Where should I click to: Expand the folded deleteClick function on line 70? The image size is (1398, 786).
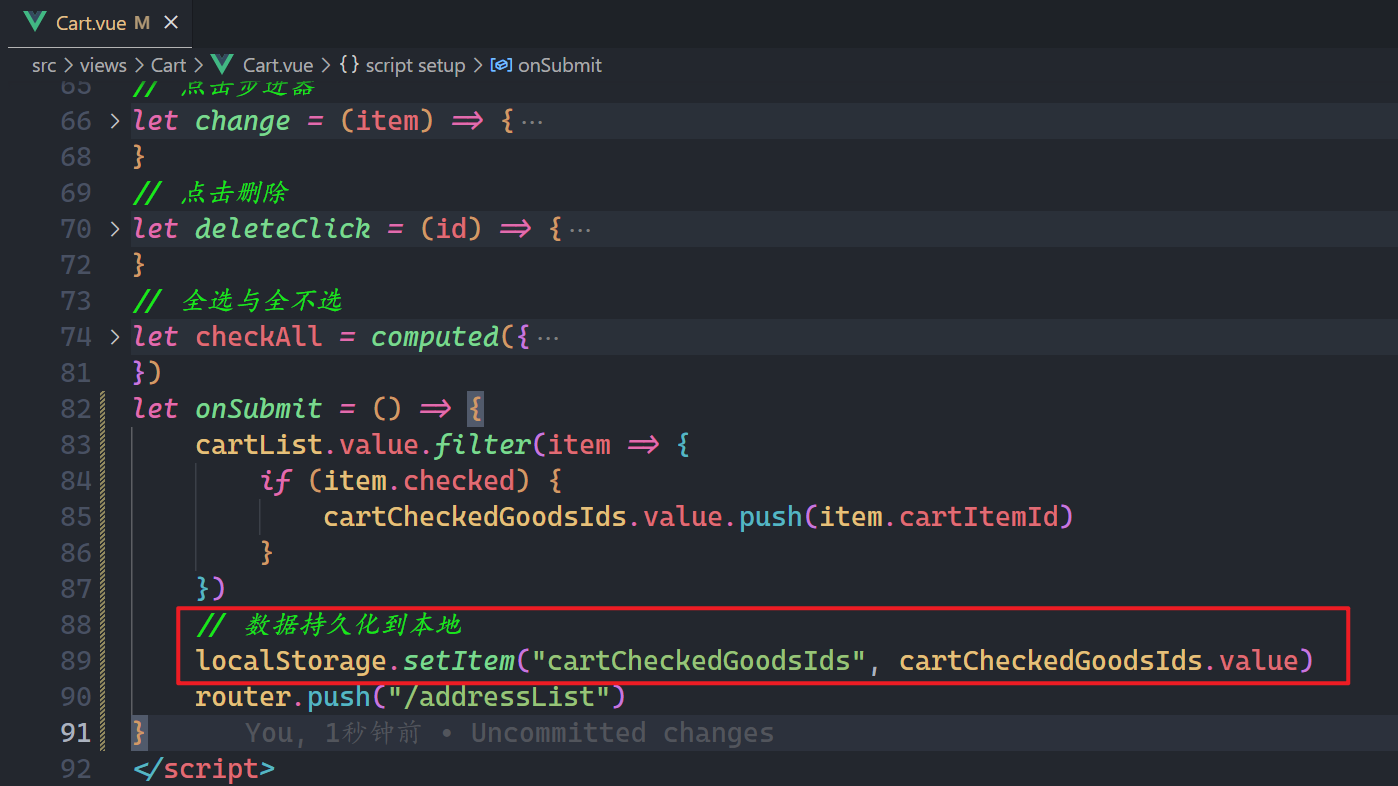pos(115,229)
